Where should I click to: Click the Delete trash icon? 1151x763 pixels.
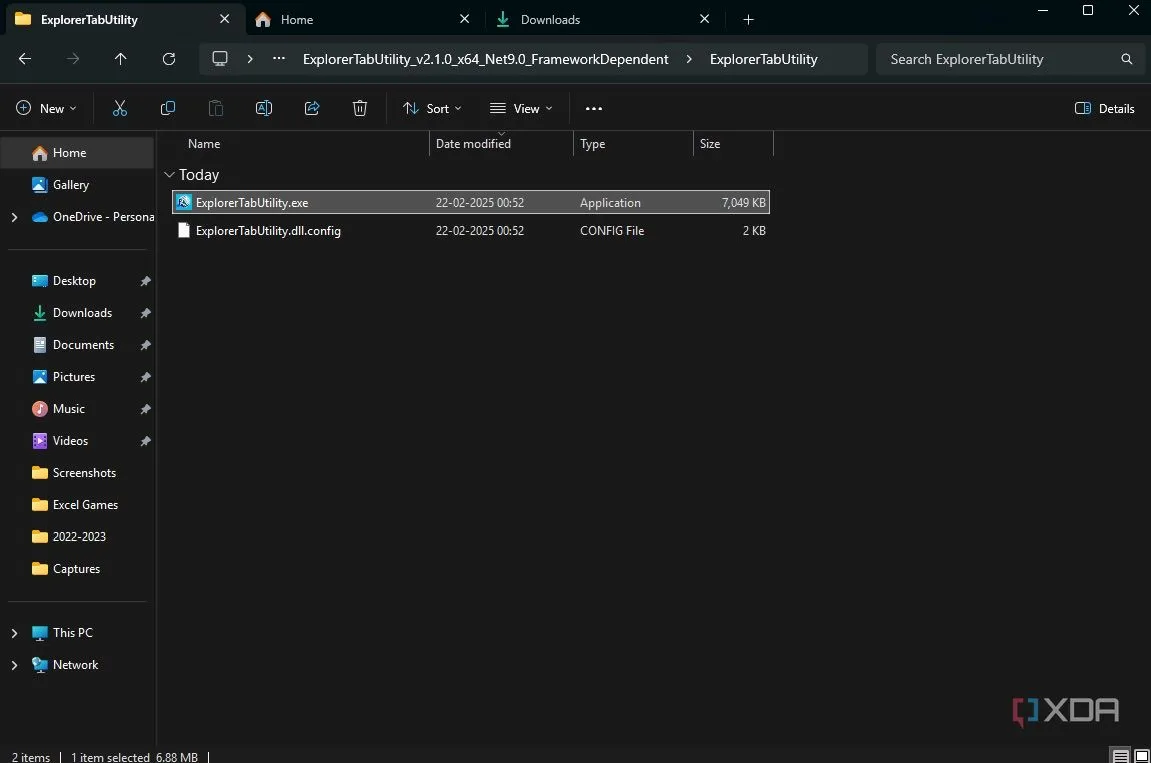tap(360, 109)
